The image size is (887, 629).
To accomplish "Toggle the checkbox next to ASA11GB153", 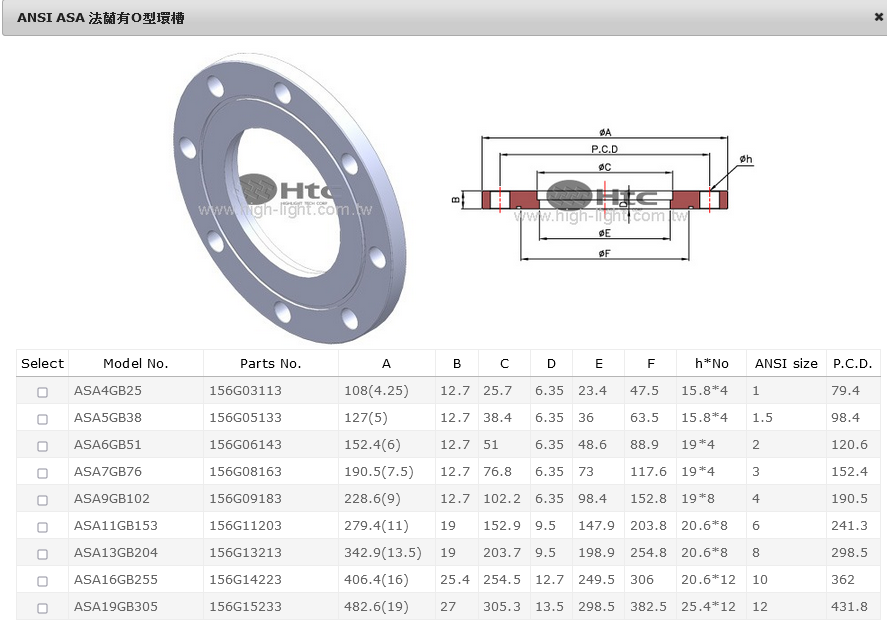I will [x=42, y=527].
